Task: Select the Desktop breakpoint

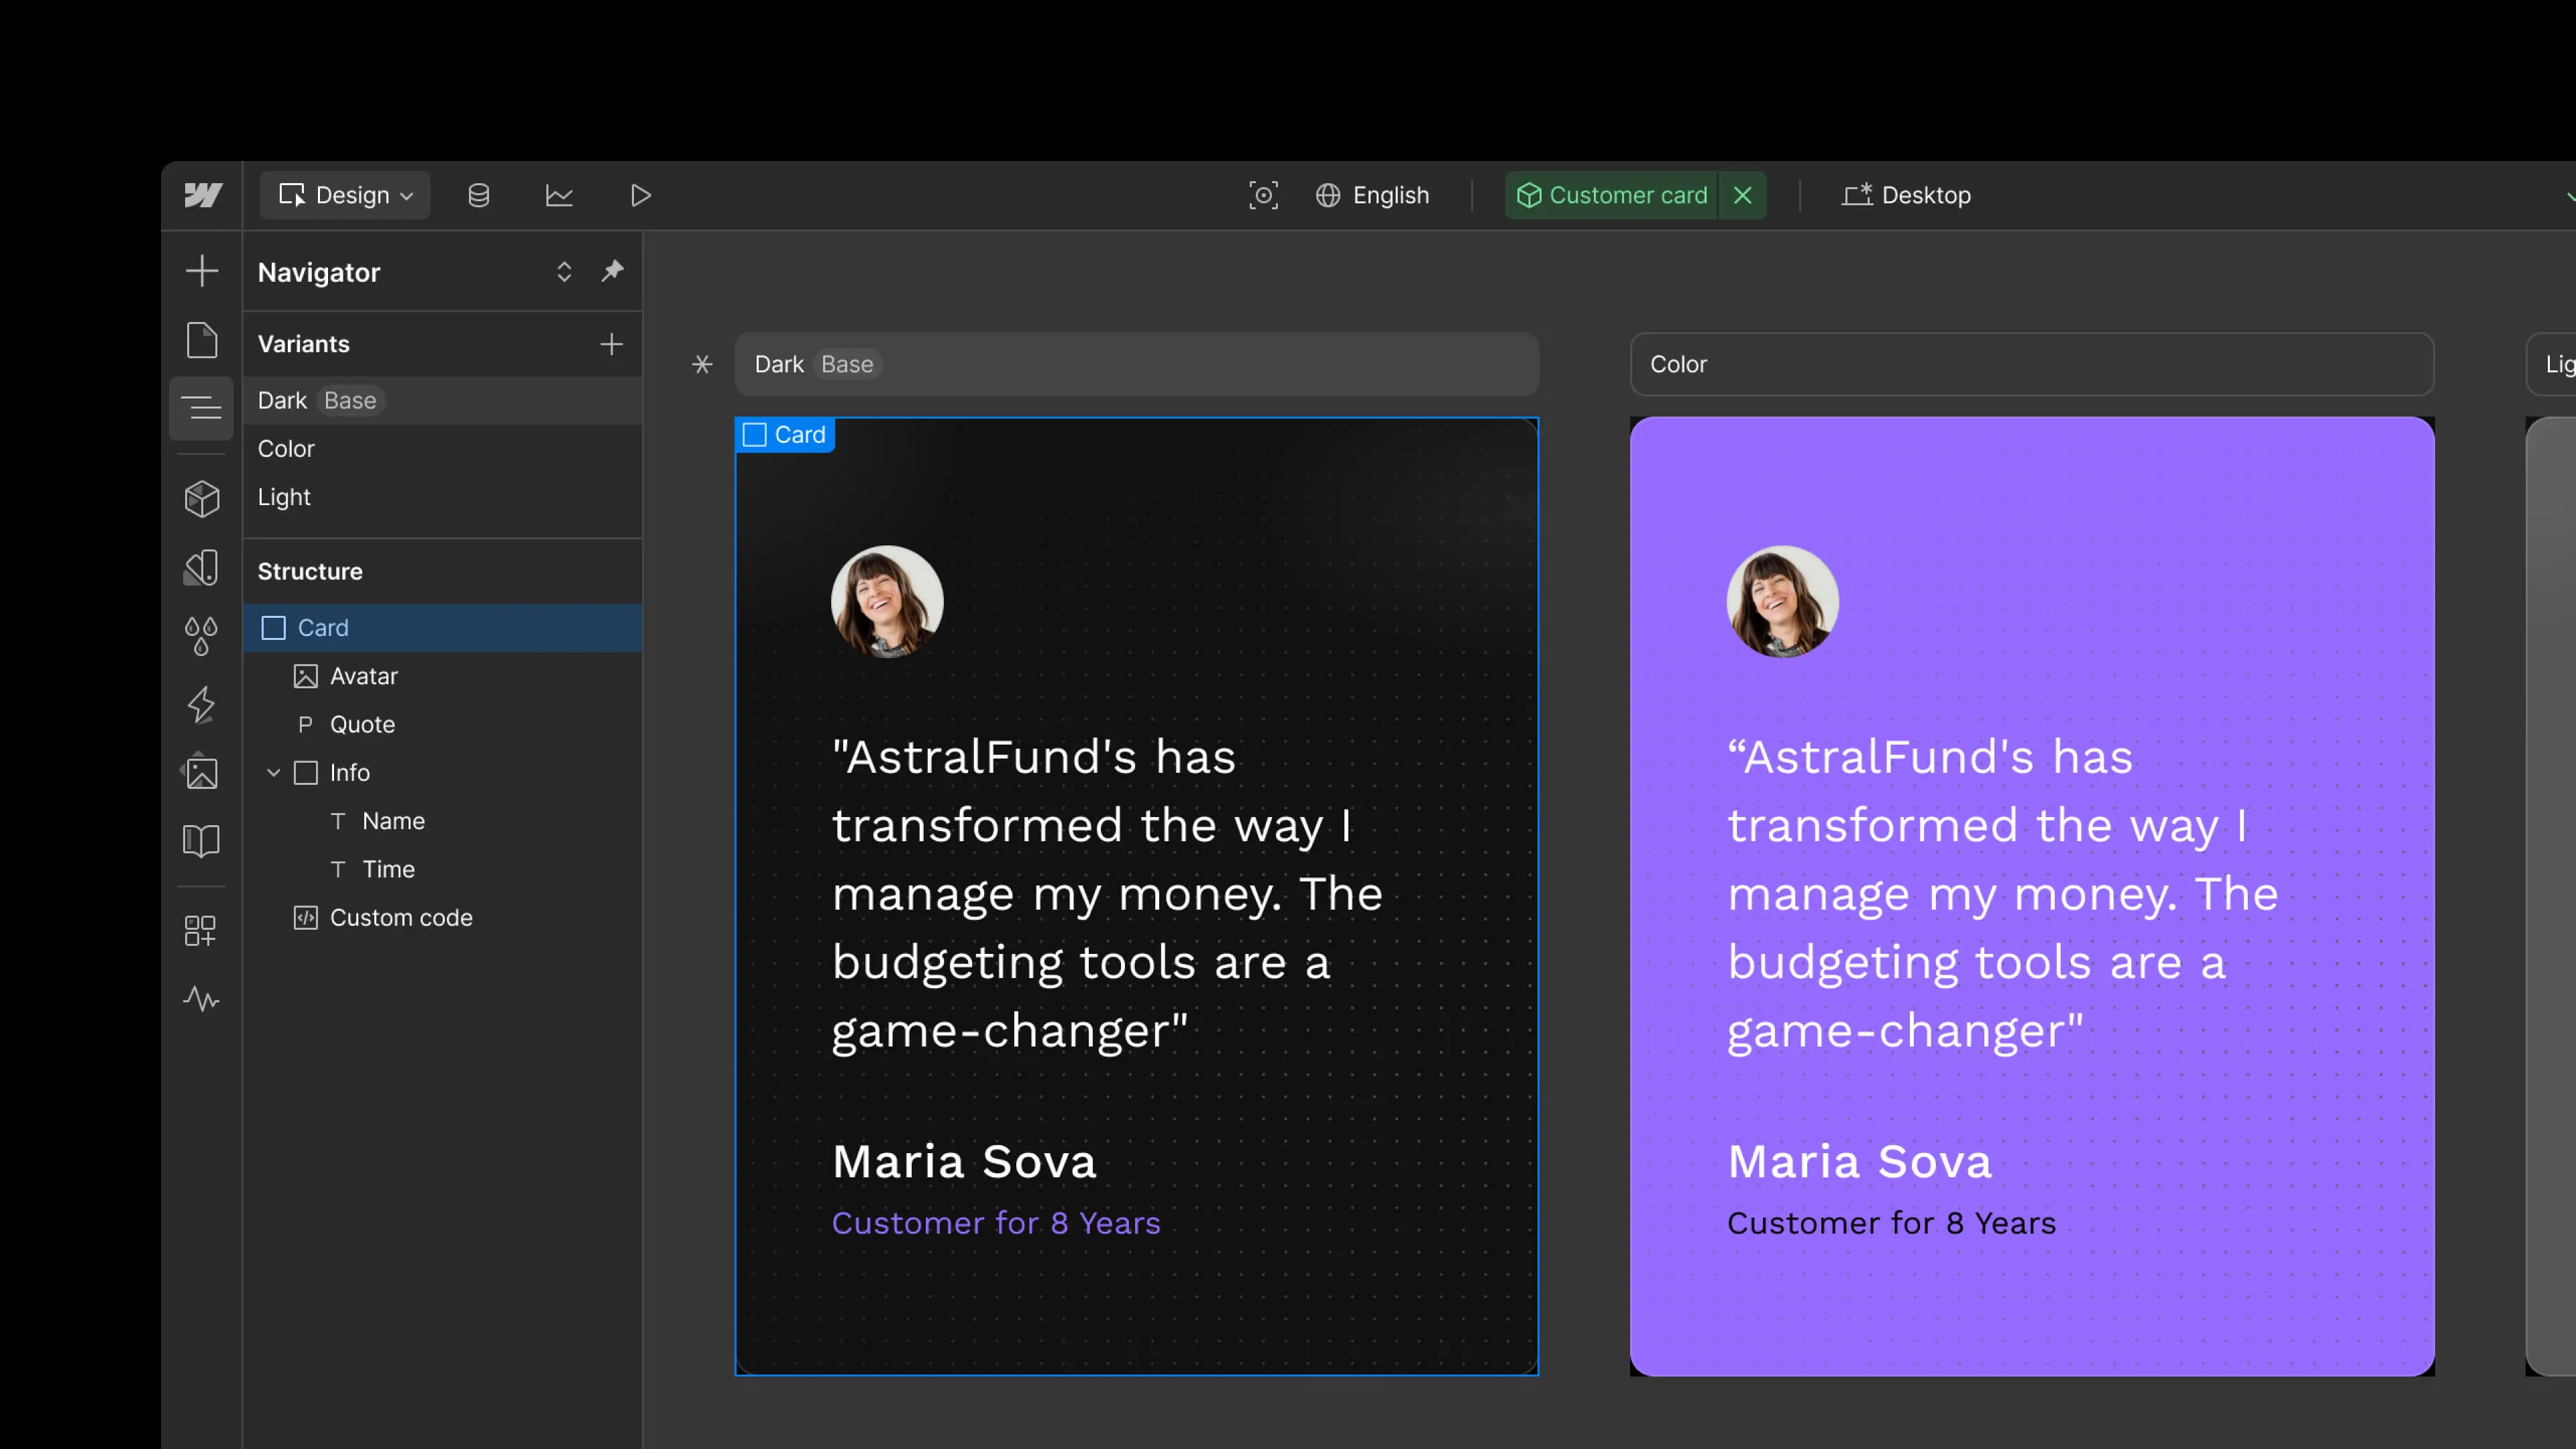Action: 1907,195
